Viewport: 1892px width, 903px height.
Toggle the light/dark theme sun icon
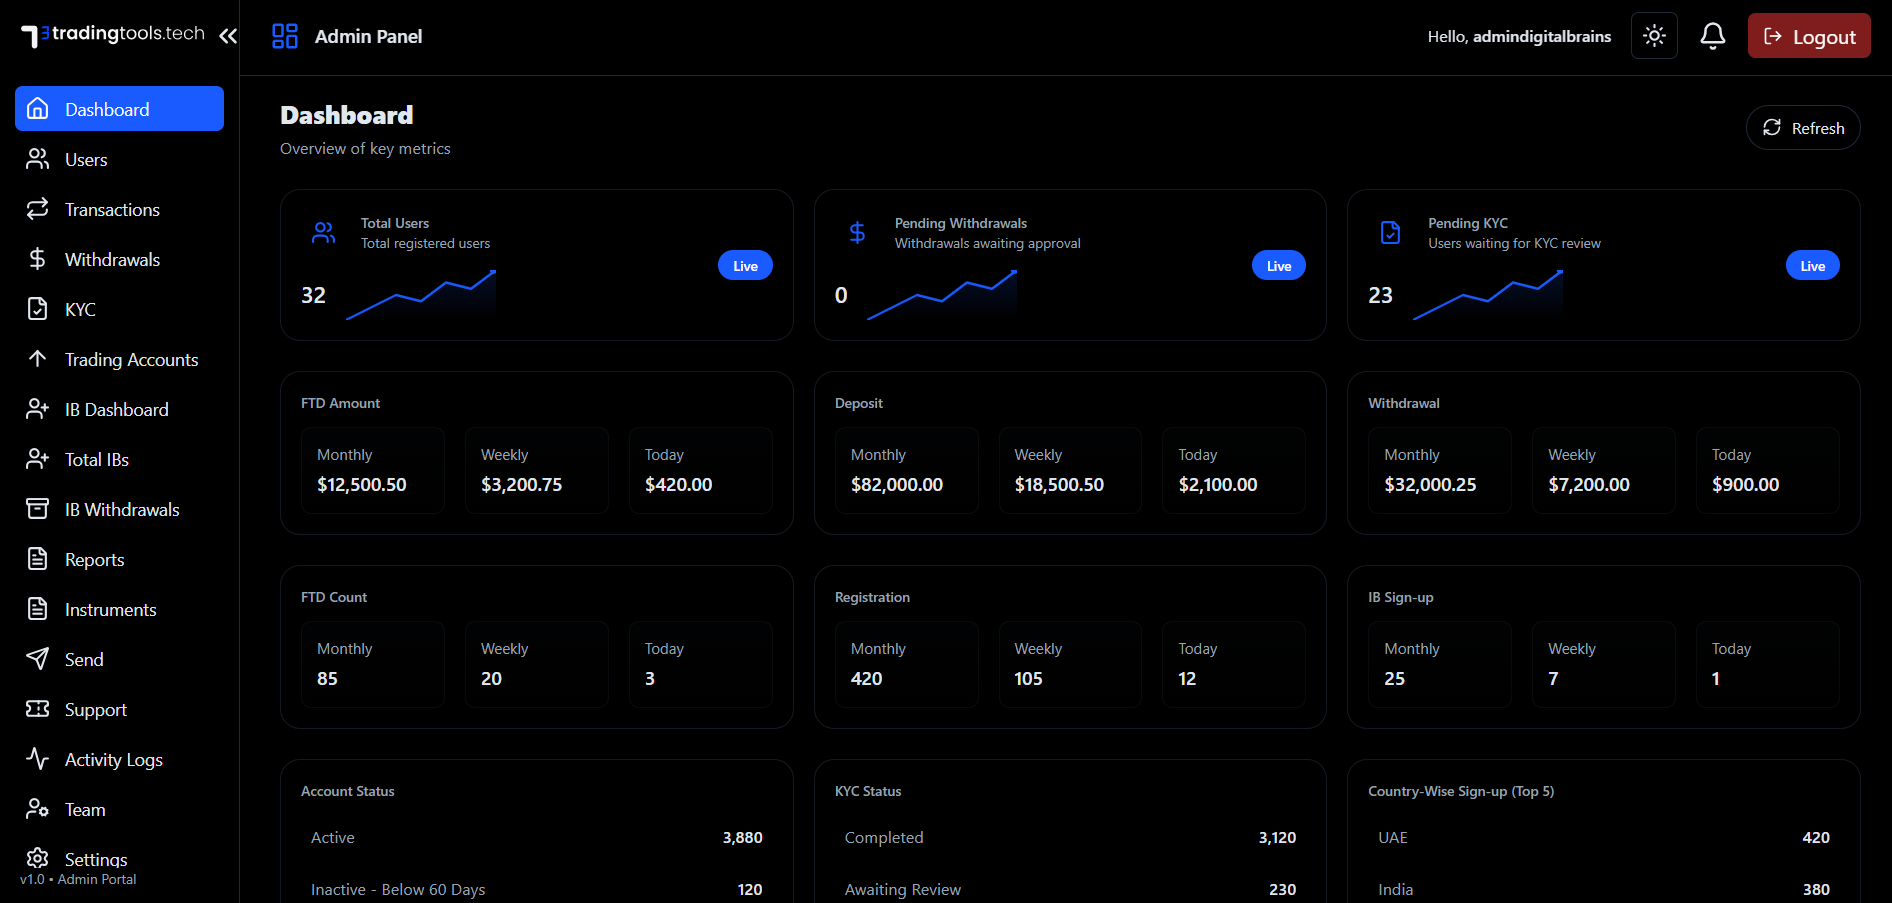coord(1654,36)
